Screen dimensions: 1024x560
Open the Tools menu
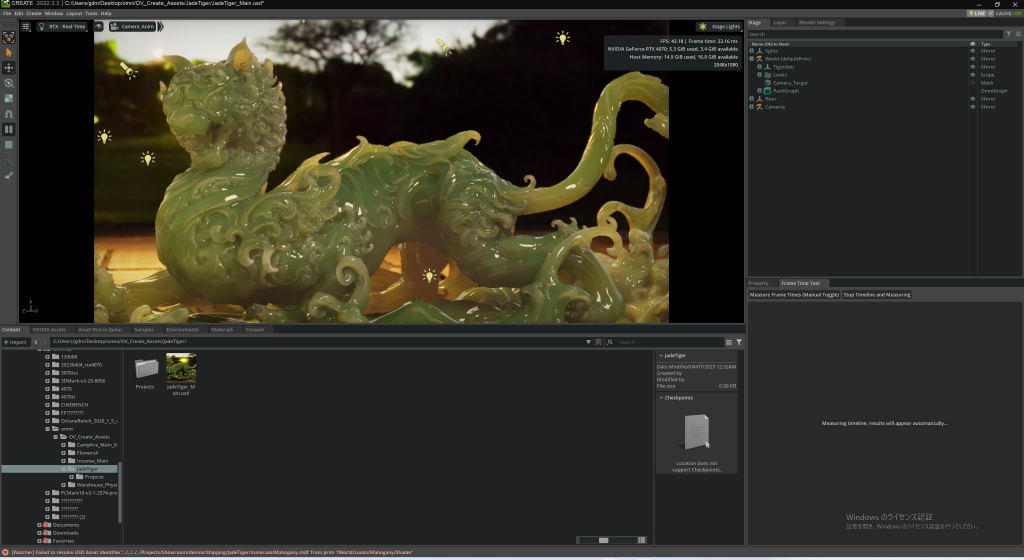[x=91, y=13]
